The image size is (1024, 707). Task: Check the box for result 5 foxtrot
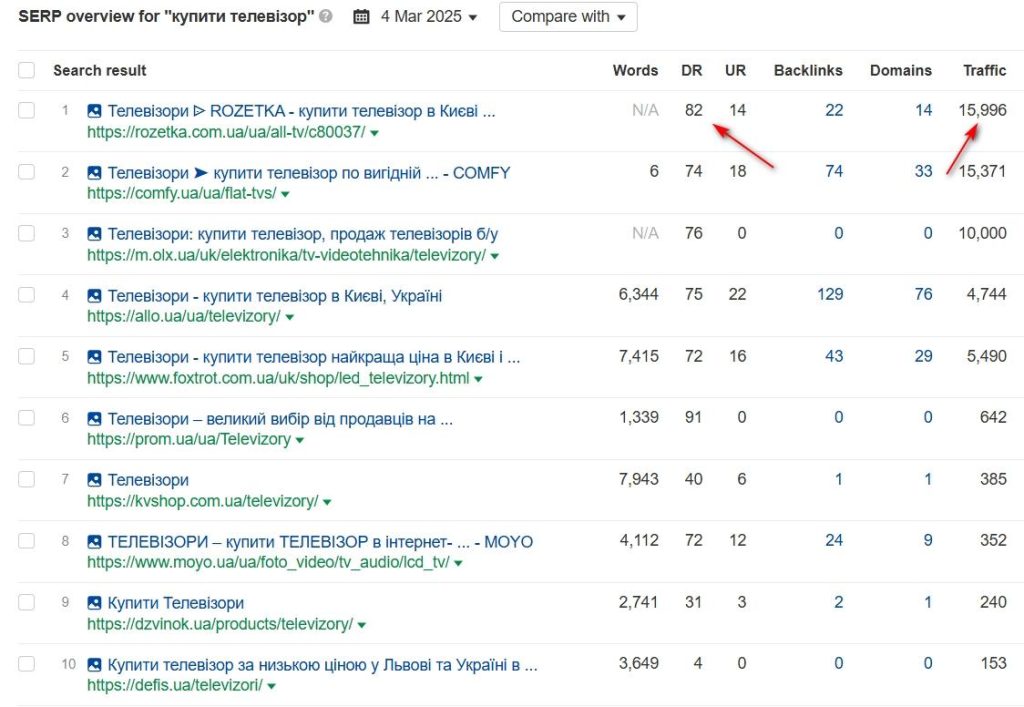point(26,356)
